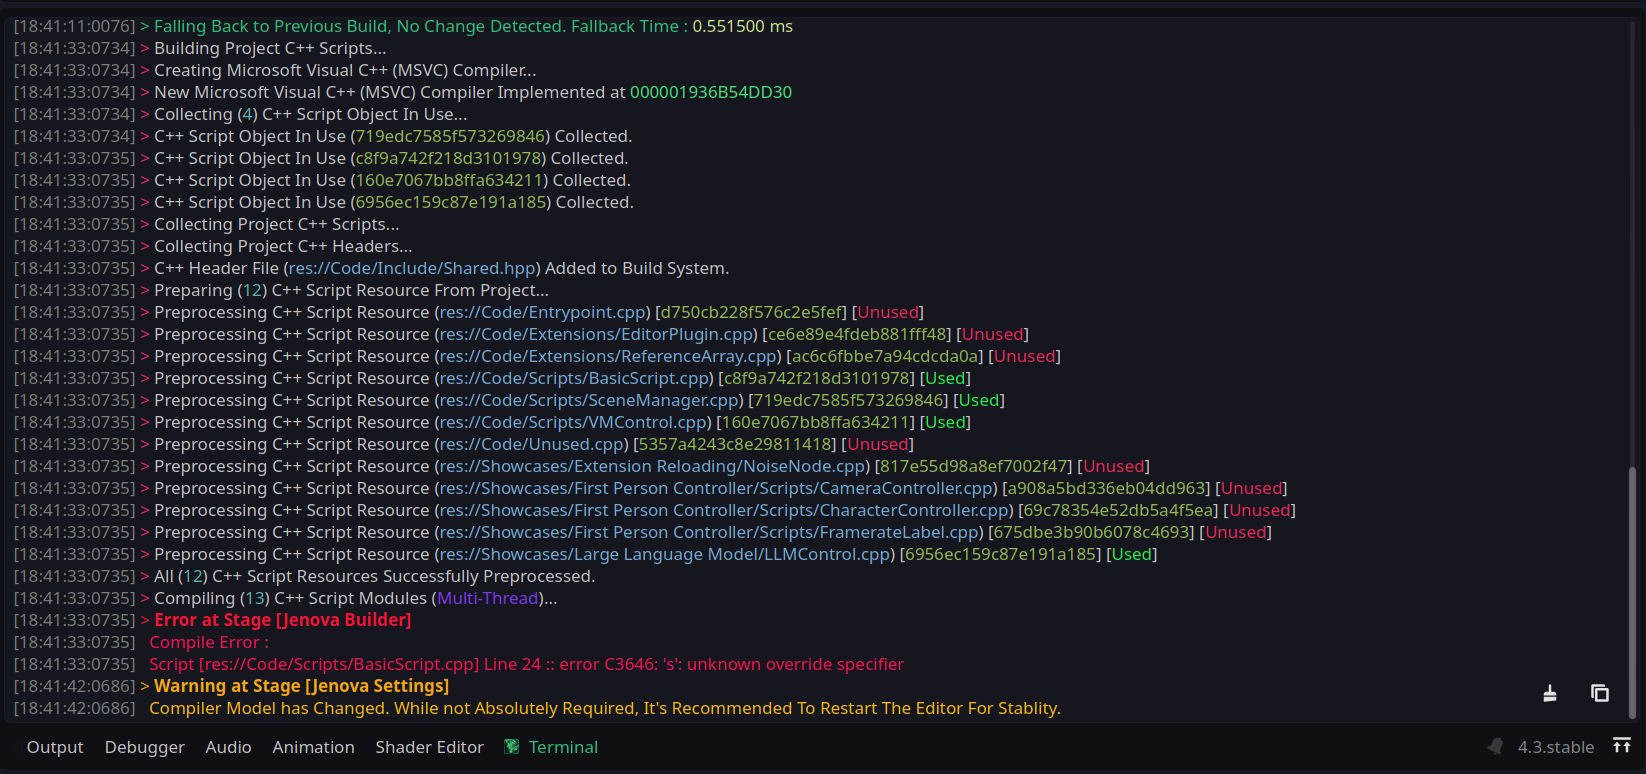Viewport: 1646px width, 774px height.
Task: Click 'Creating Microsoft Visual C++ (MSVC) Compiler...' line
Action: coord(345,70)
